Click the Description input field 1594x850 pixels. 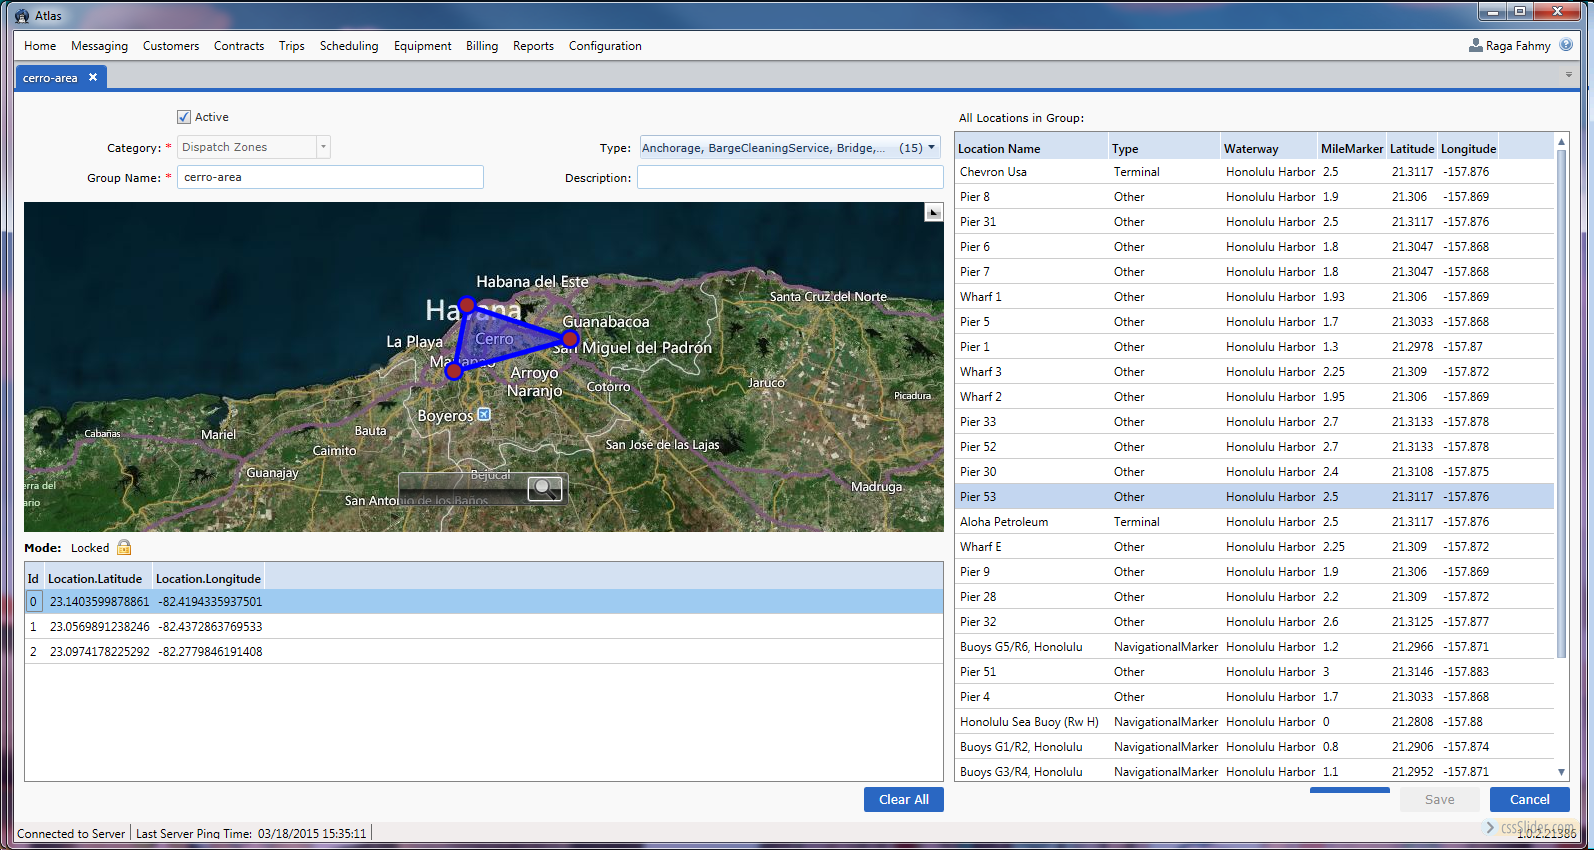click(790, 177)
